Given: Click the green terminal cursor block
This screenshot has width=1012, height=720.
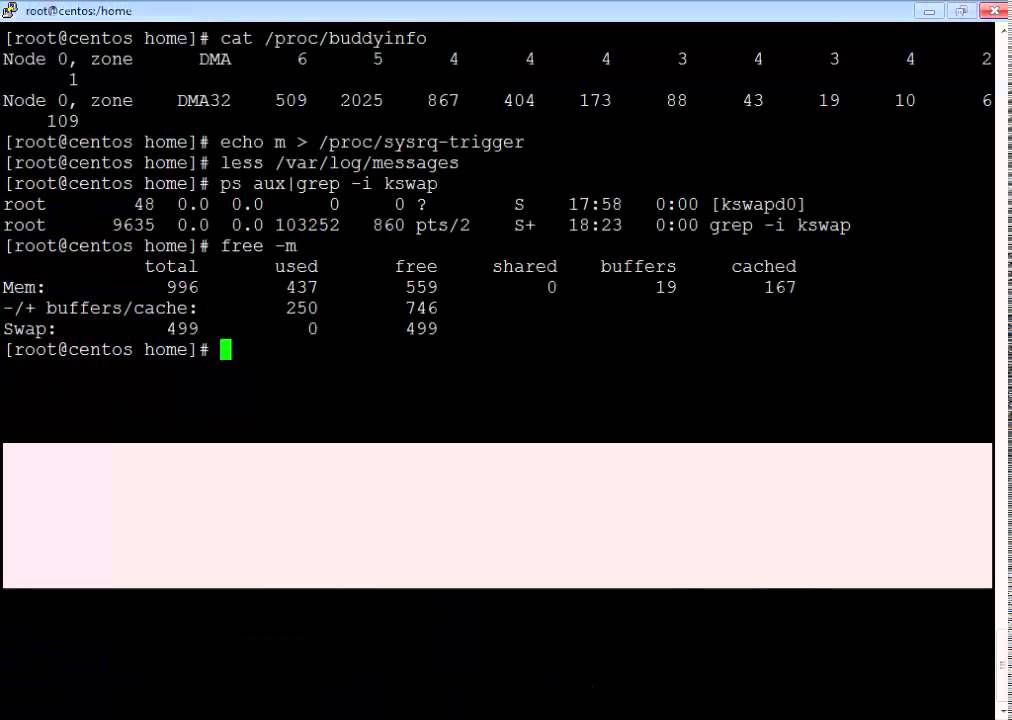Looking at the screenshot, I should 225,350.
